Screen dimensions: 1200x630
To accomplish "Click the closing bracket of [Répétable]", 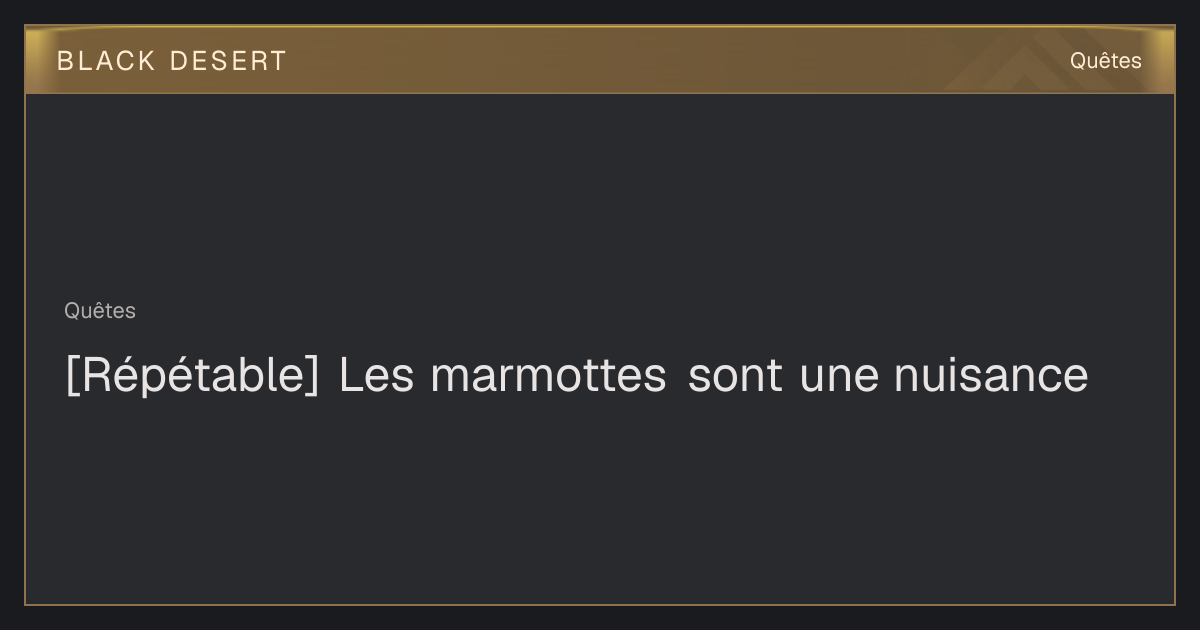I will (x=313, y=376).
